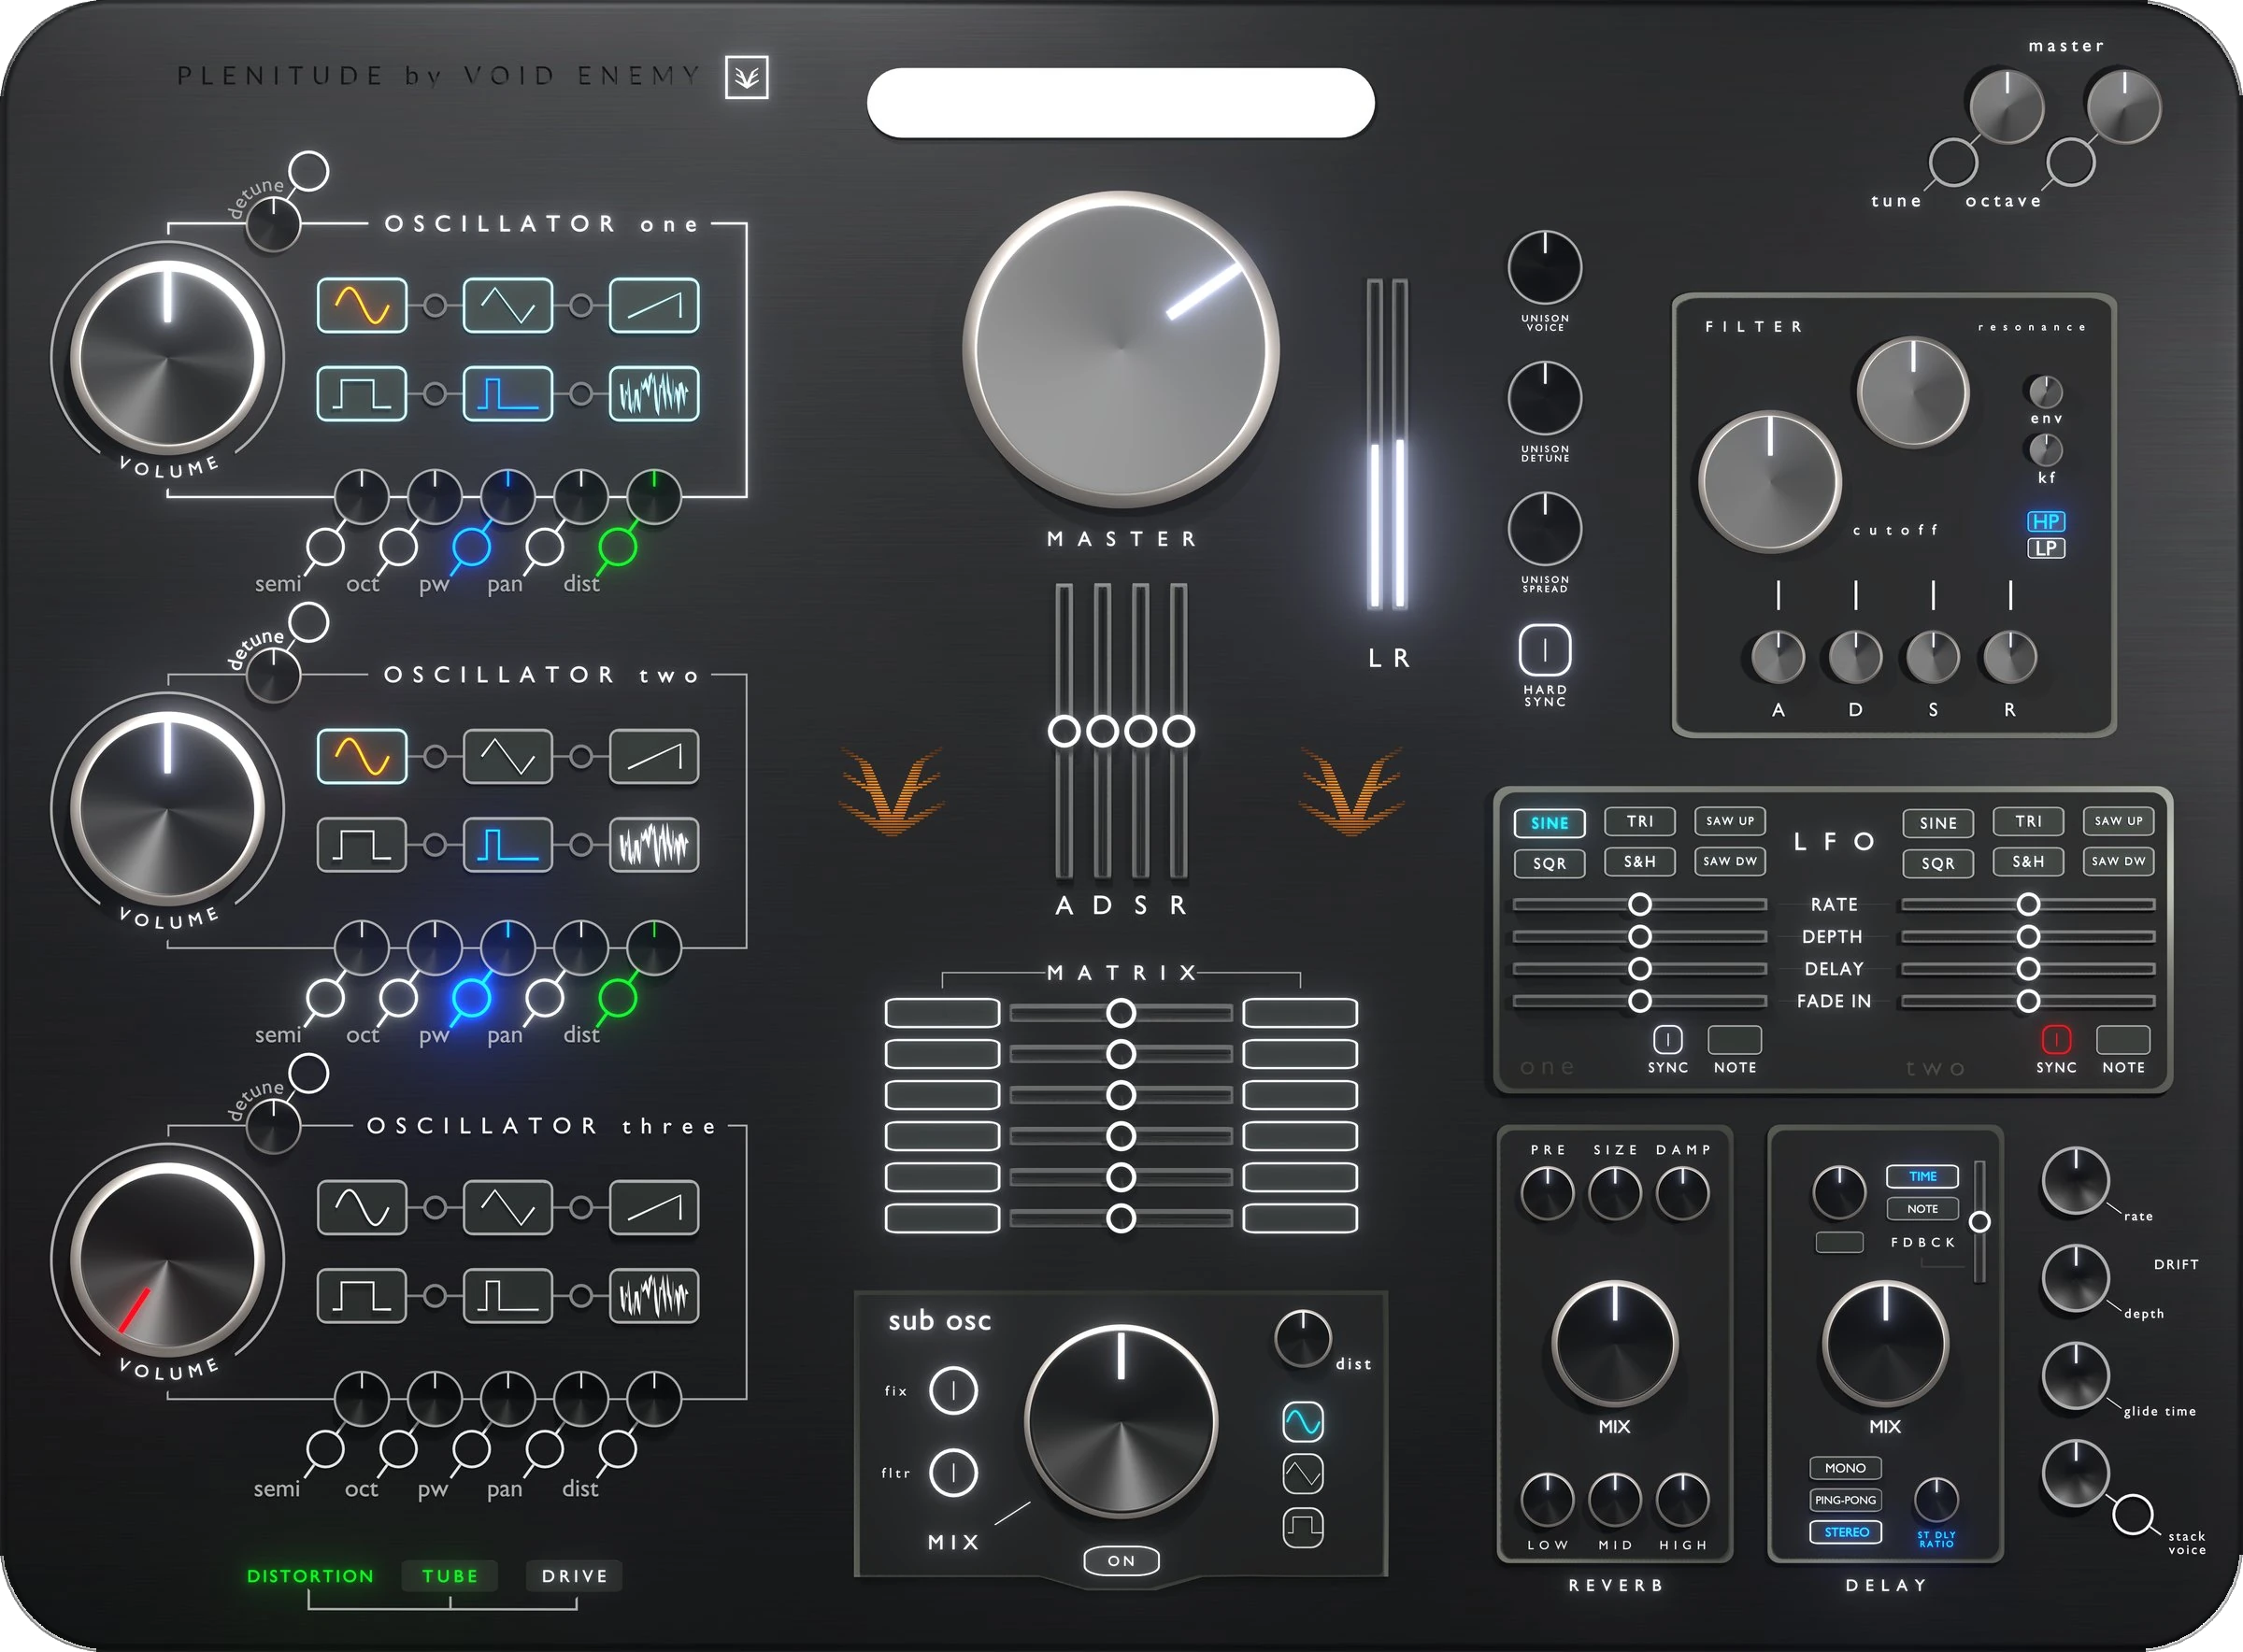Toggle the Hard Sync switch
Screen dimensions: 2243x1652
point(1545,651)
